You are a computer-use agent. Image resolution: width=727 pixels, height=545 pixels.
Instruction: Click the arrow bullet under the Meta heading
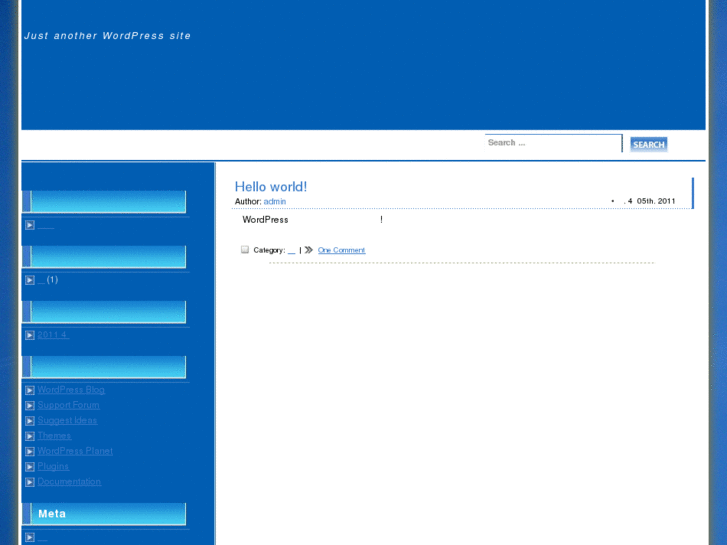click(30, 537)
